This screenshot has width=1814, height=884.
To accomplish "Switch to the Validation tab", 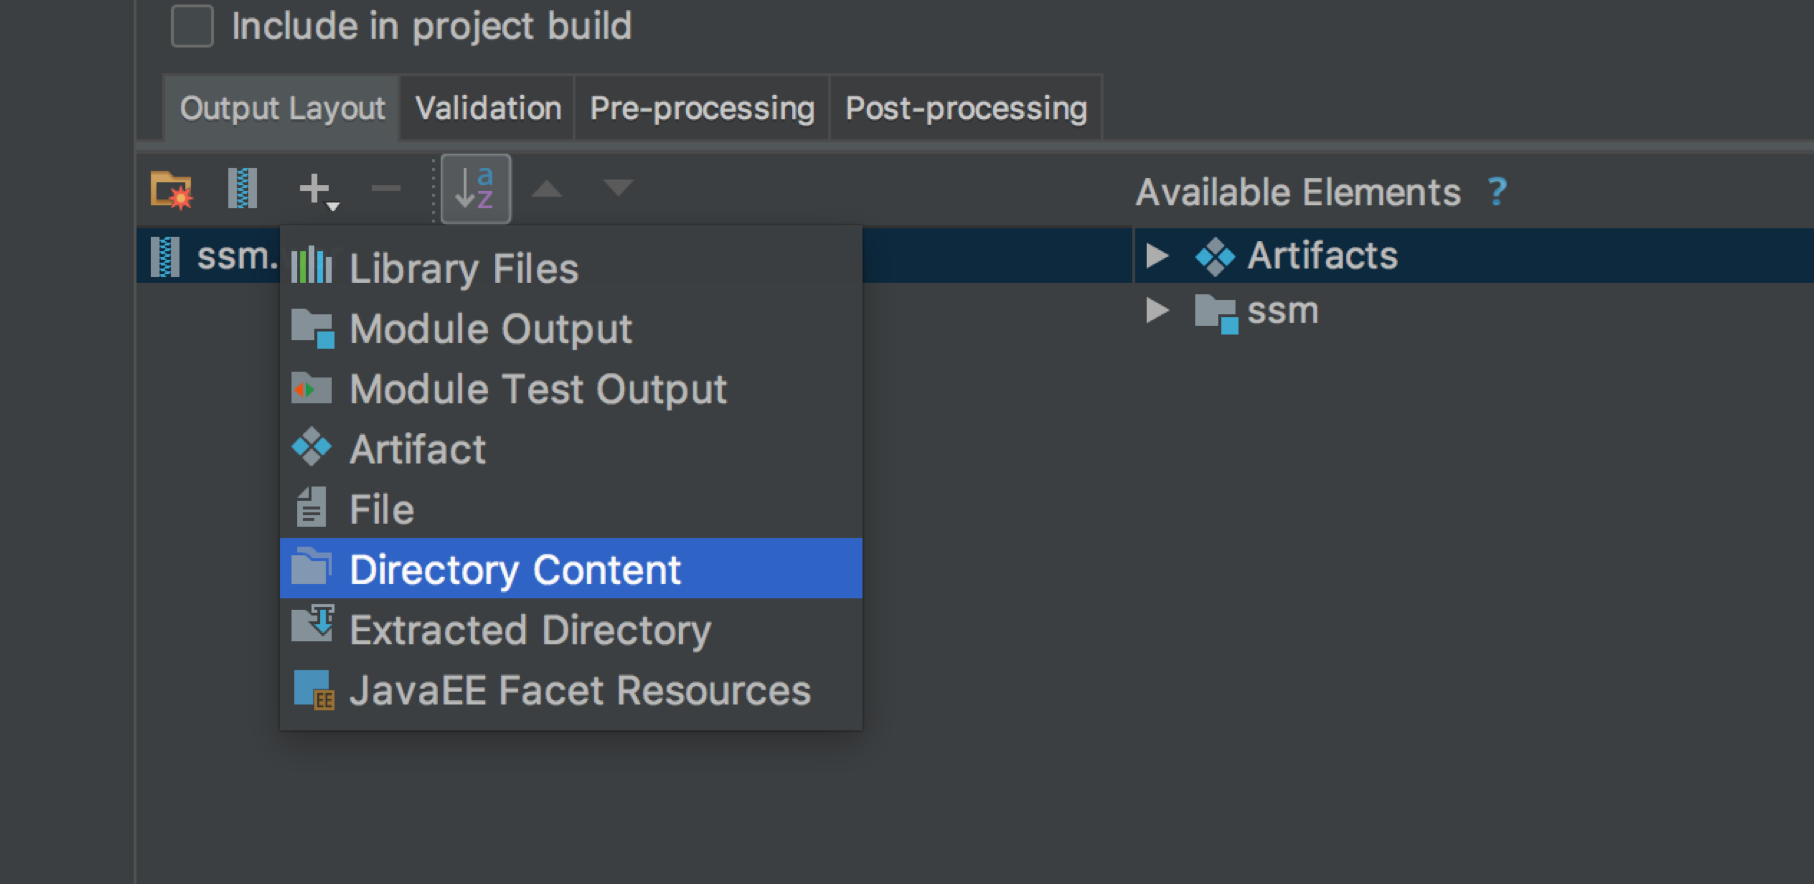I will [x=488, y=108].
